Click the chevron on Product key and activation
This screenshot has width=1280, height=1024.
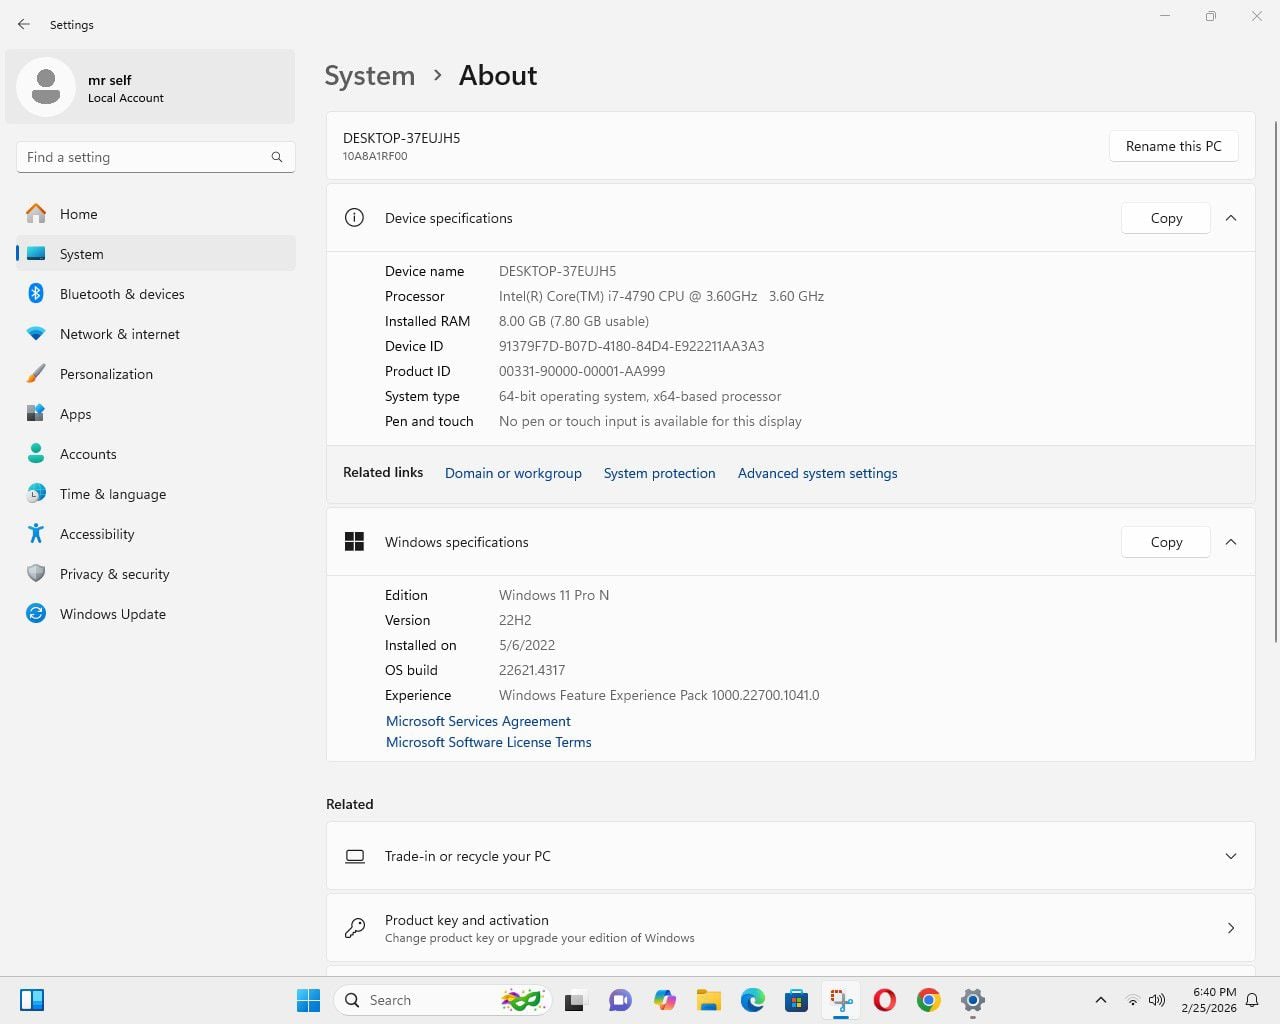(x=1231, y=928)
